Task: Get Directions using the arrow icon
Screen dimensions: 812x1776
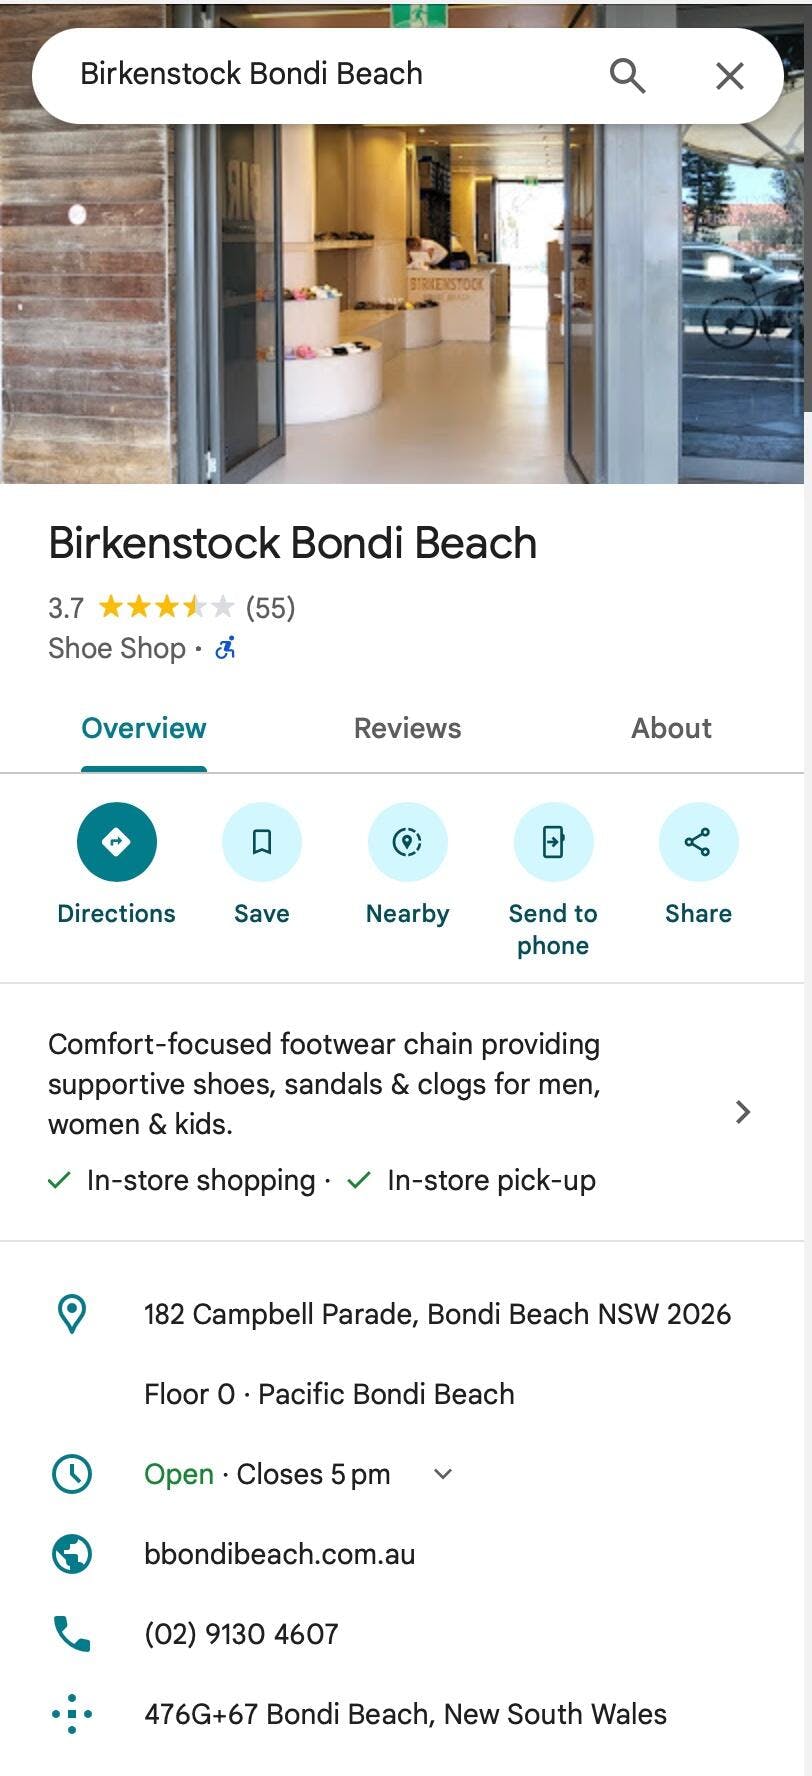Action: (117, 842)
